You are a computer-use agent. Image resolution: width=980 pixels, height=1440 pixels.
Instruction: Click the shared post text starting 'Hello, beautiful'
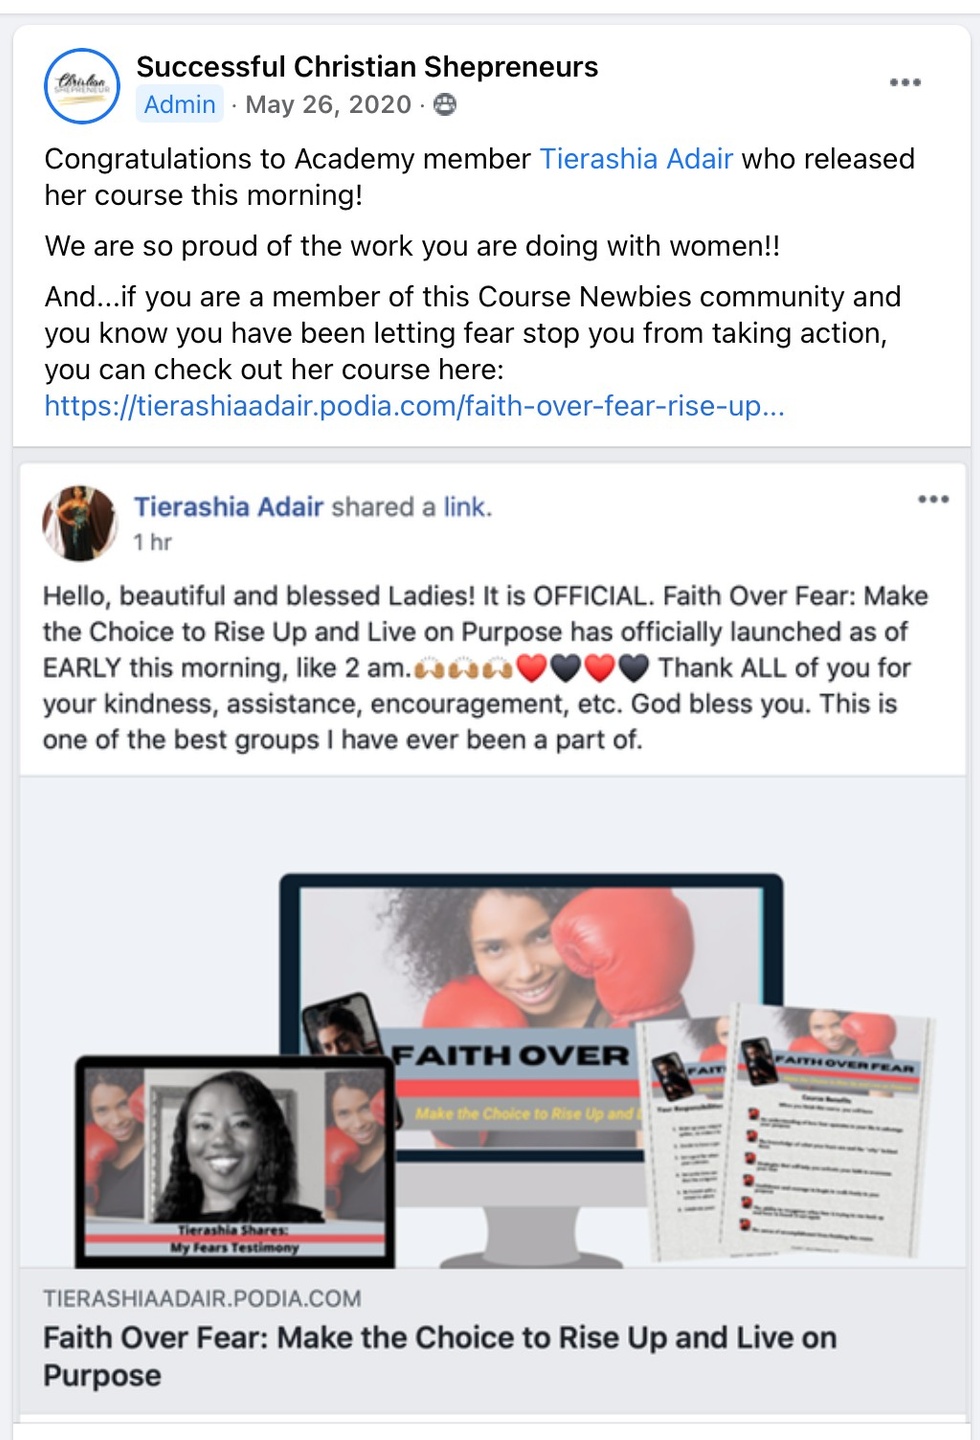(485, 668)
